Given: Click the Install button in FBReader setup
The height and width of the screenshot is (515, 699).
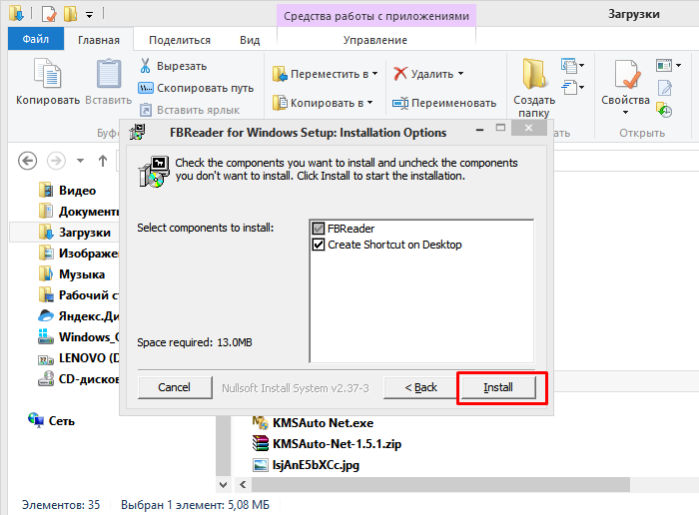Looking at the screenshot, I should pyautogui.click(x=498, y=387).
